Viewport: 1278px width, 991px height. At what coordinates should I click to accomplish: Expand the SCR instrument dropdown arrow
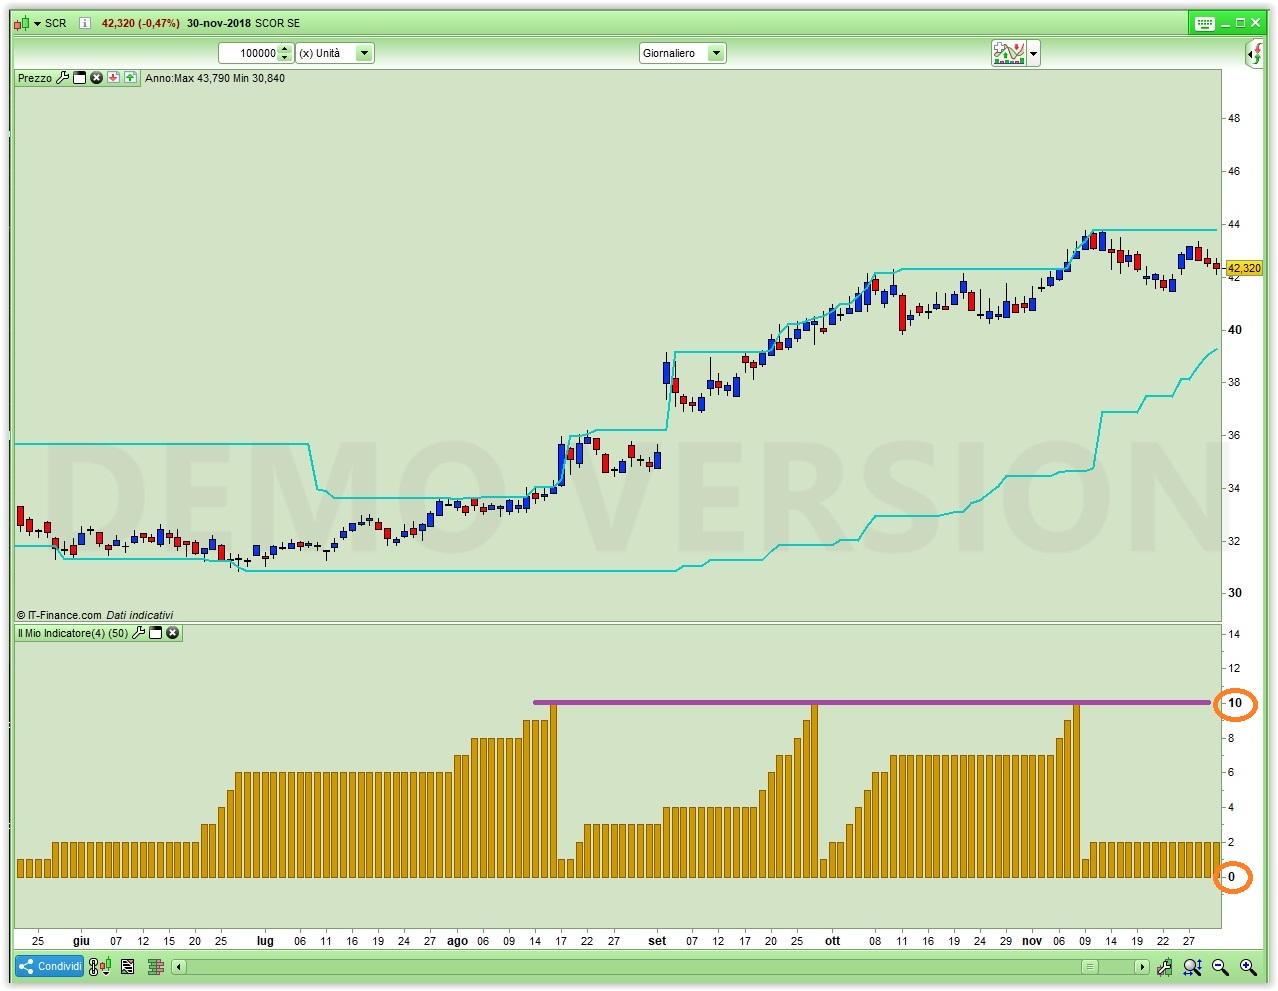[37, 23]
